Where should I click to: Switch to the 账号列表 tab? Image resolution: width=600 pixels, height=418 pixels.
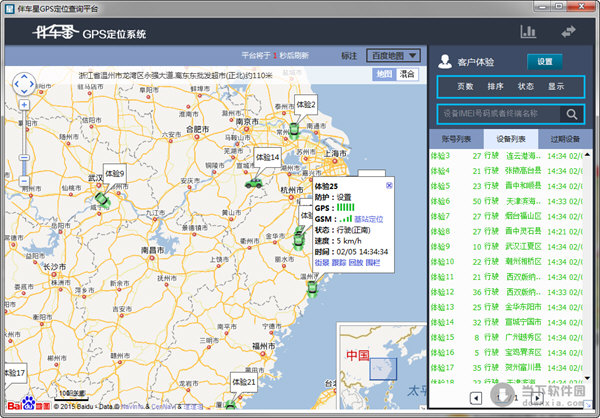click(457, 139)
